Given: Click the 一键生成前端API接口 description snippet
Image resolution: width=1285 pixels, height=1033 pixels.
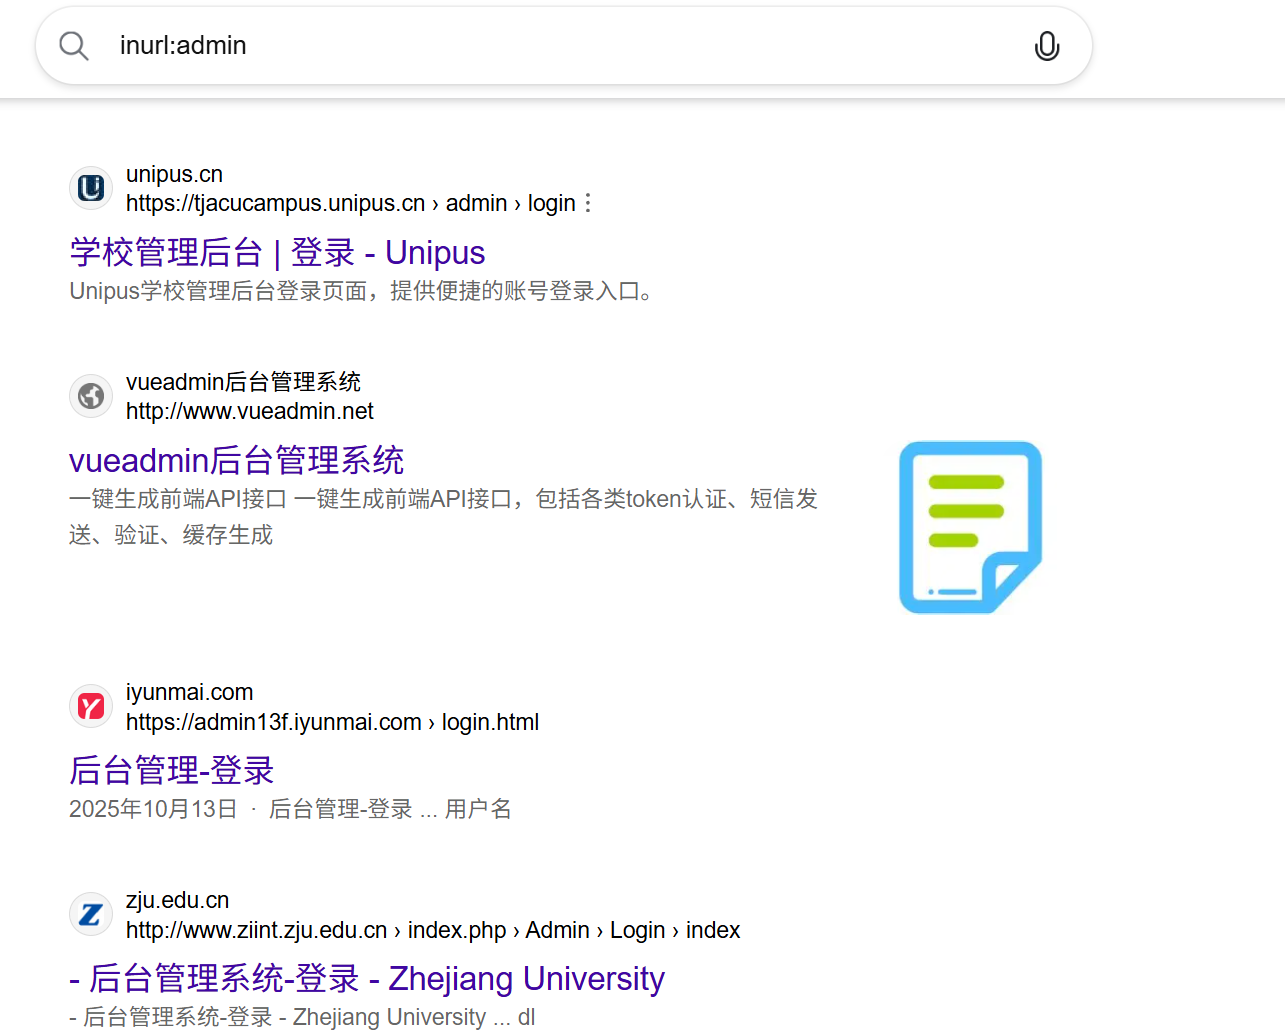Looking at the screenshot, I should 444,517.
